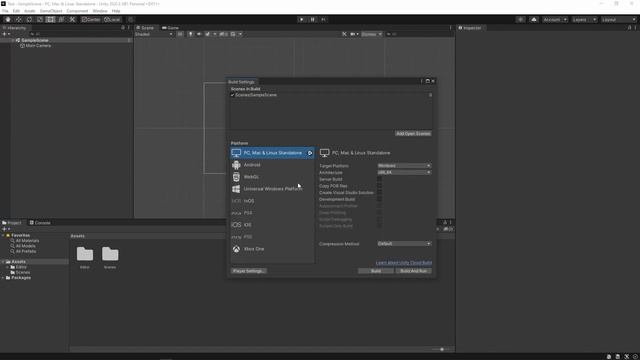Click the Play button
Image resolution: width=640 pixels, height=360 pixels.
point(302,20)
